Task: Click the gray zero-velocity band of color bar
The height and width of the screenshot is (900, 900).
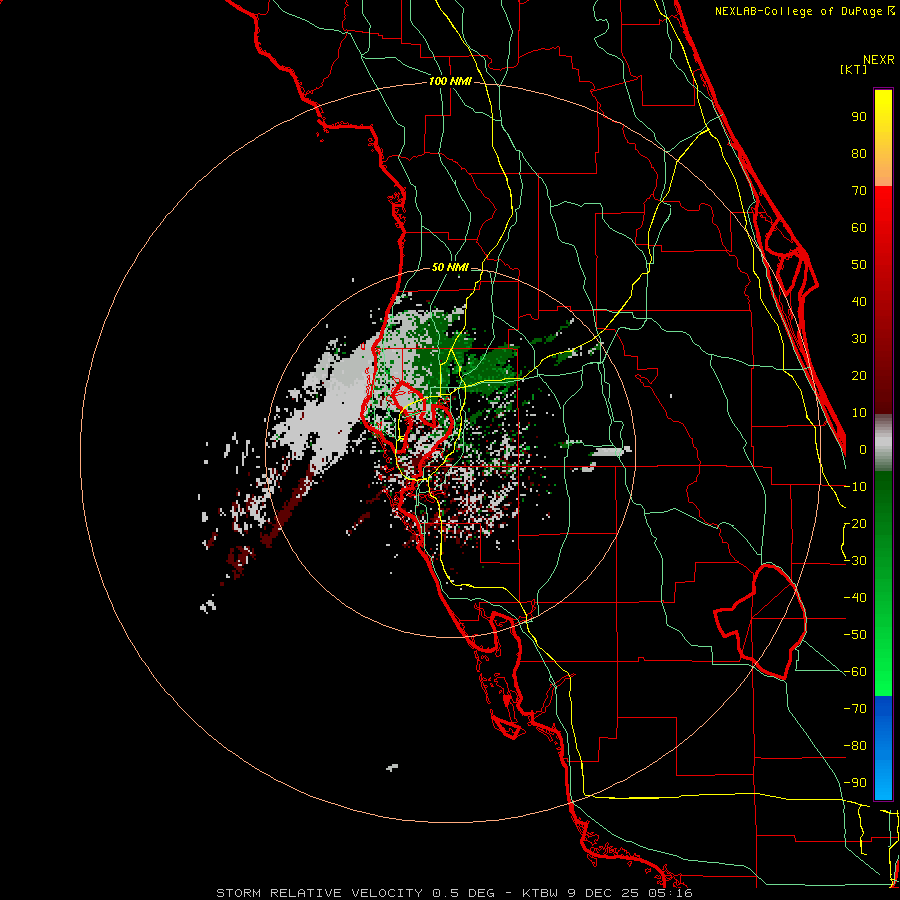Action: (883, 443)
